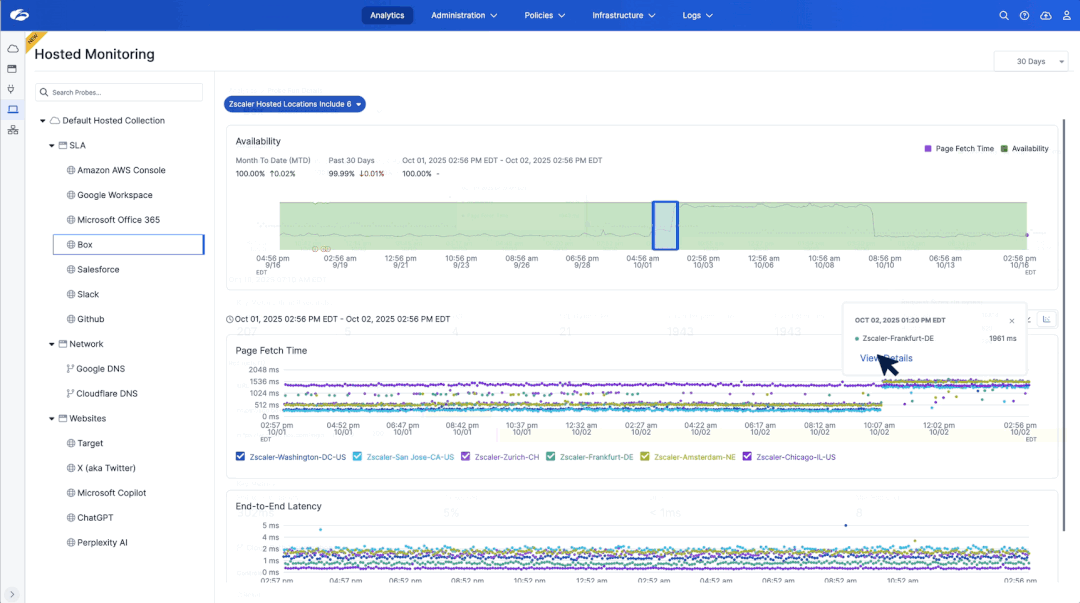
Task: Uncheck the Zscaler-Washington-DC-US legend checkbox
Action: pyautogui.click(x=240, y=457)
